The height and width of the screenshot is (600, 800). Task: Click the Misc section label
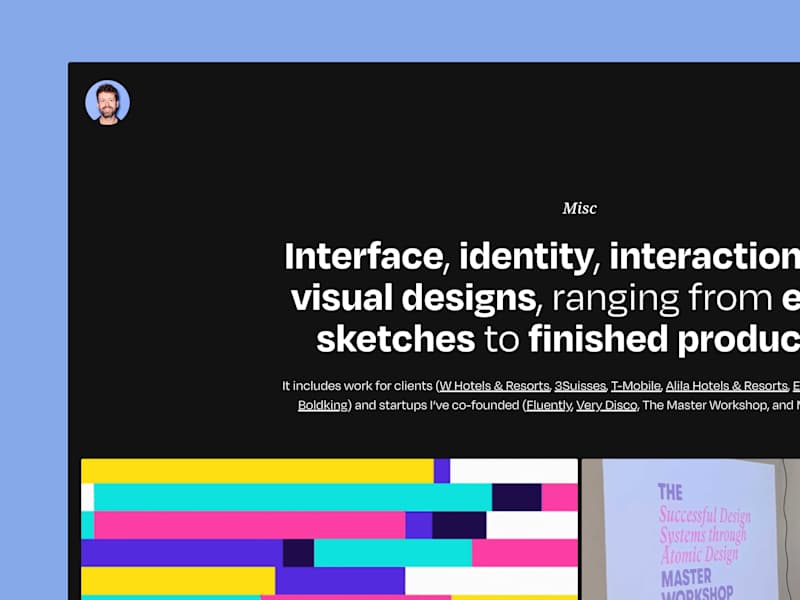580,208
